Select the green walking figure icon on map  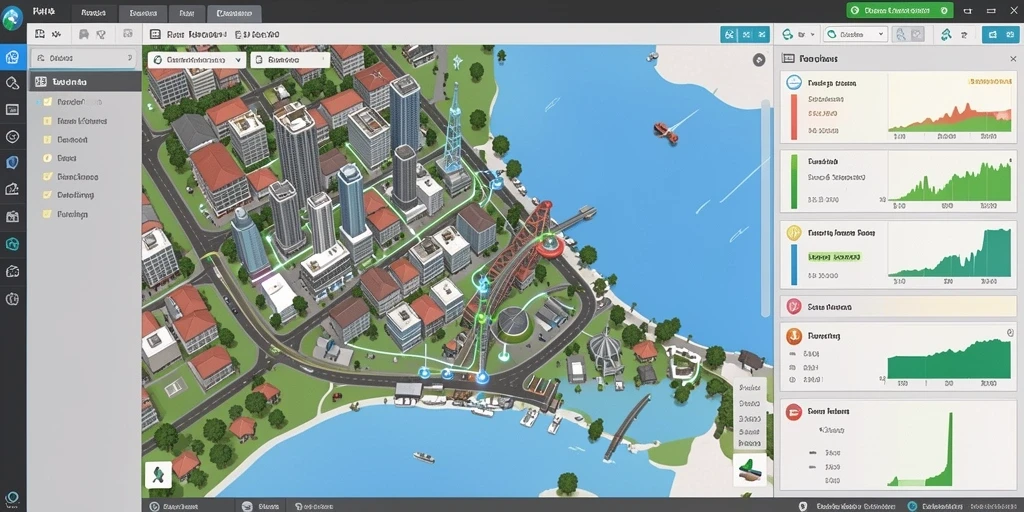[x=157, y=475]
